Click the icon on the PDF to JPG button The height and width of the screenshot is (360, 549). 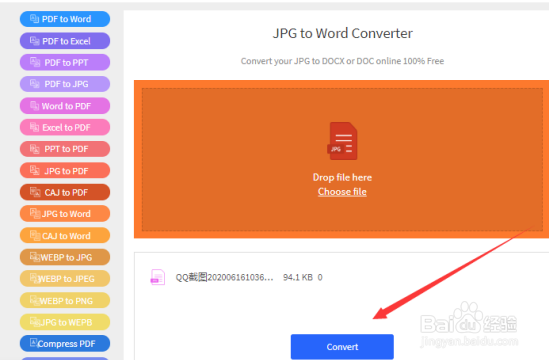pyautogui.click(x=35, y=84)
